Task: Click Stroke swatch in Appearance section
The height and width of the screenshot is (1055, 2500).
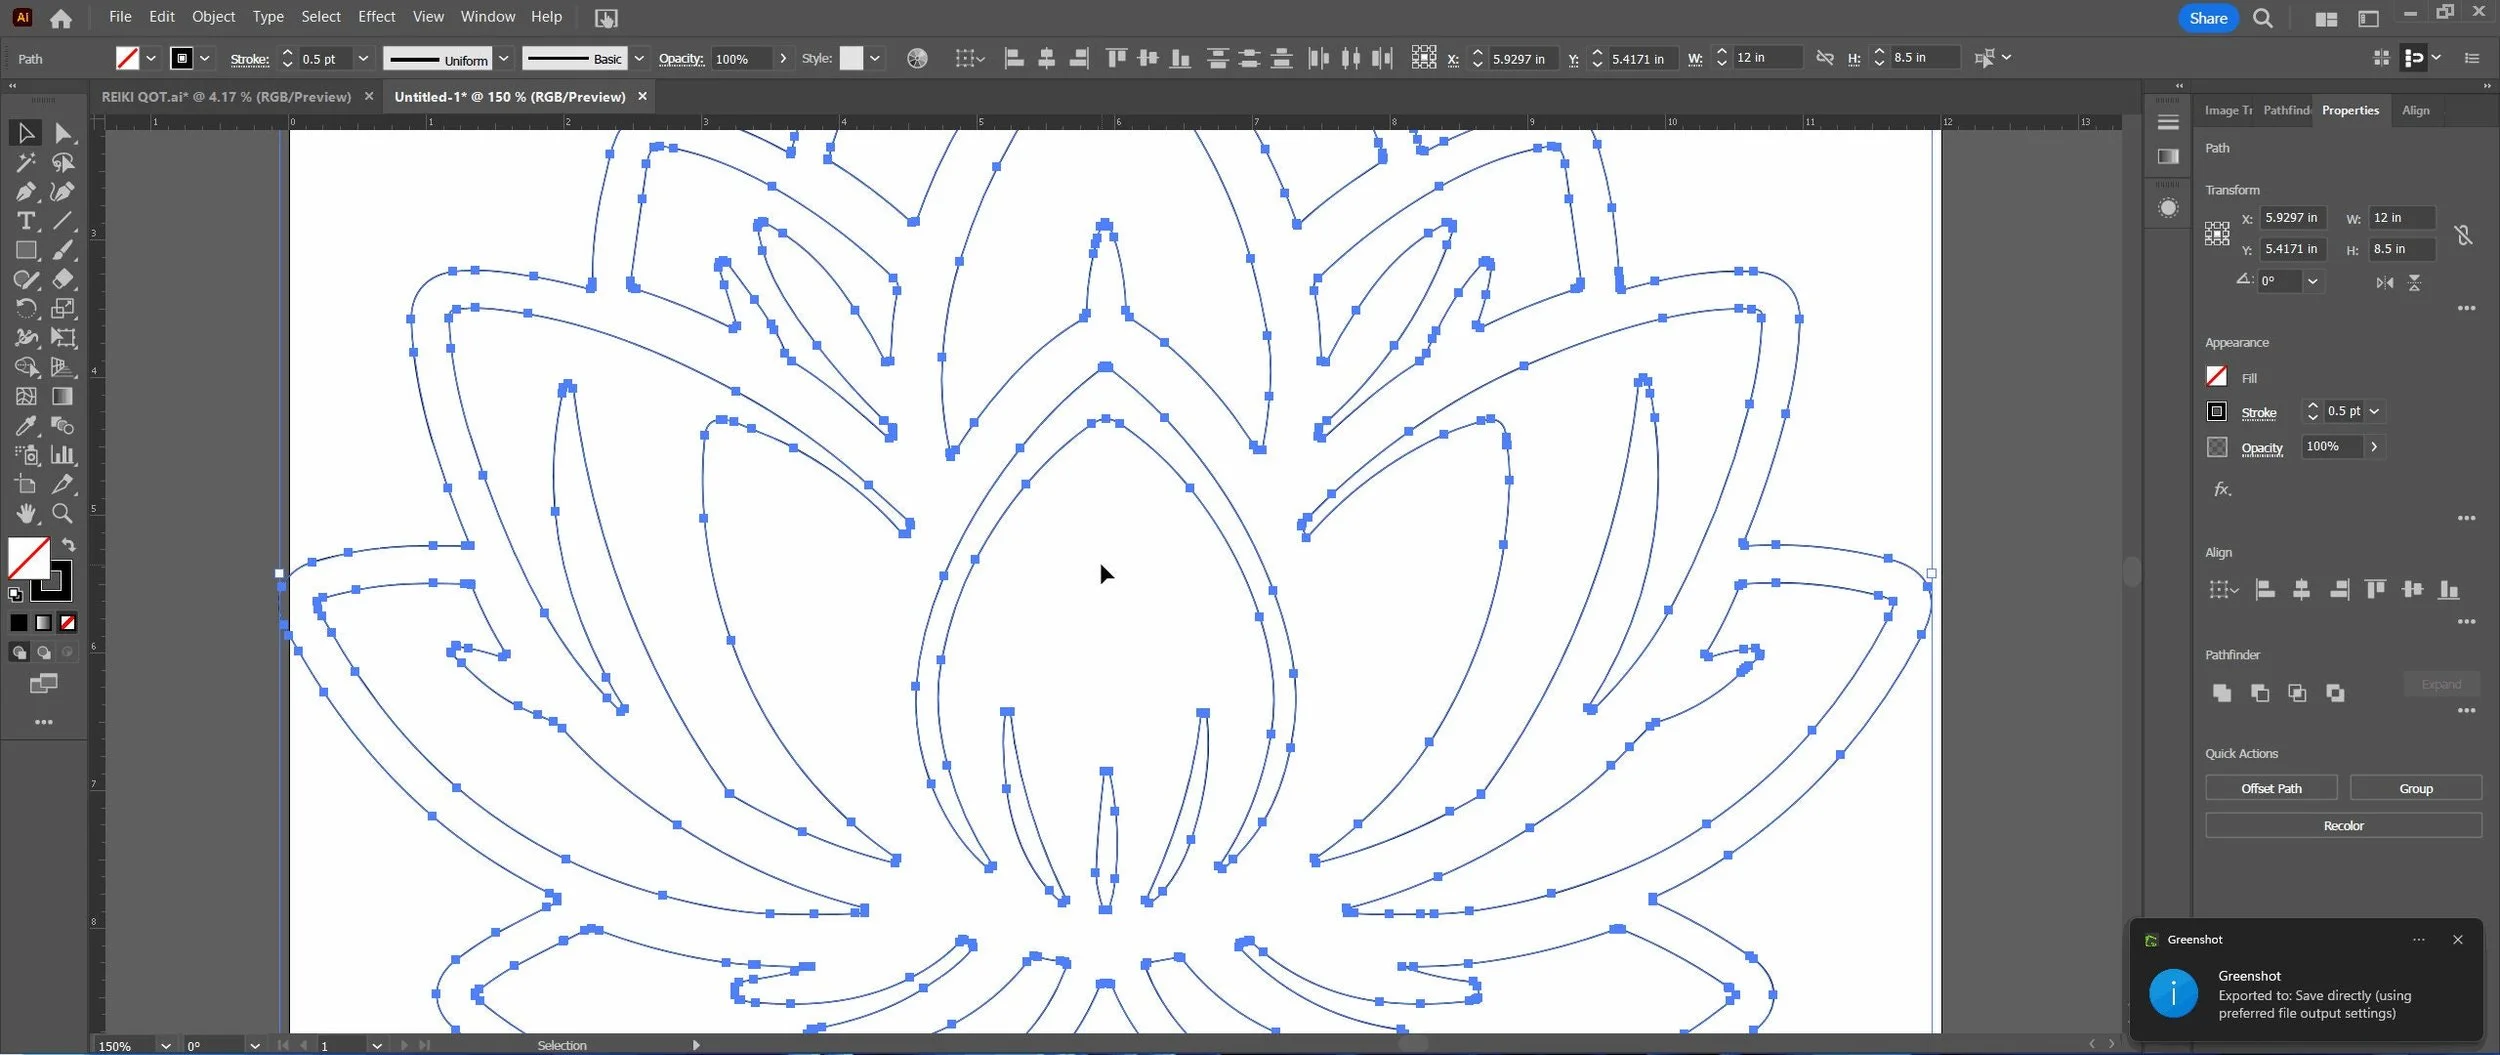Action: click(x=2216, y=411)
